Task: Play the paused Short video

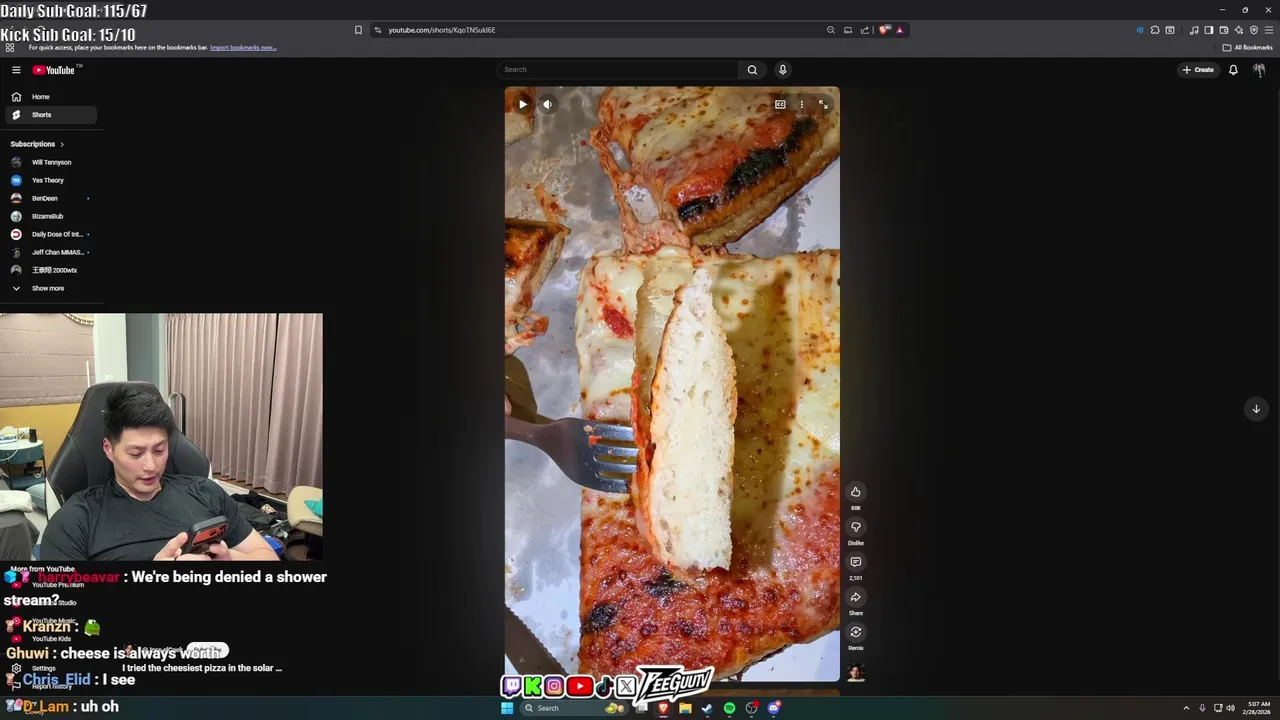Action: click(x=522, y=104)
